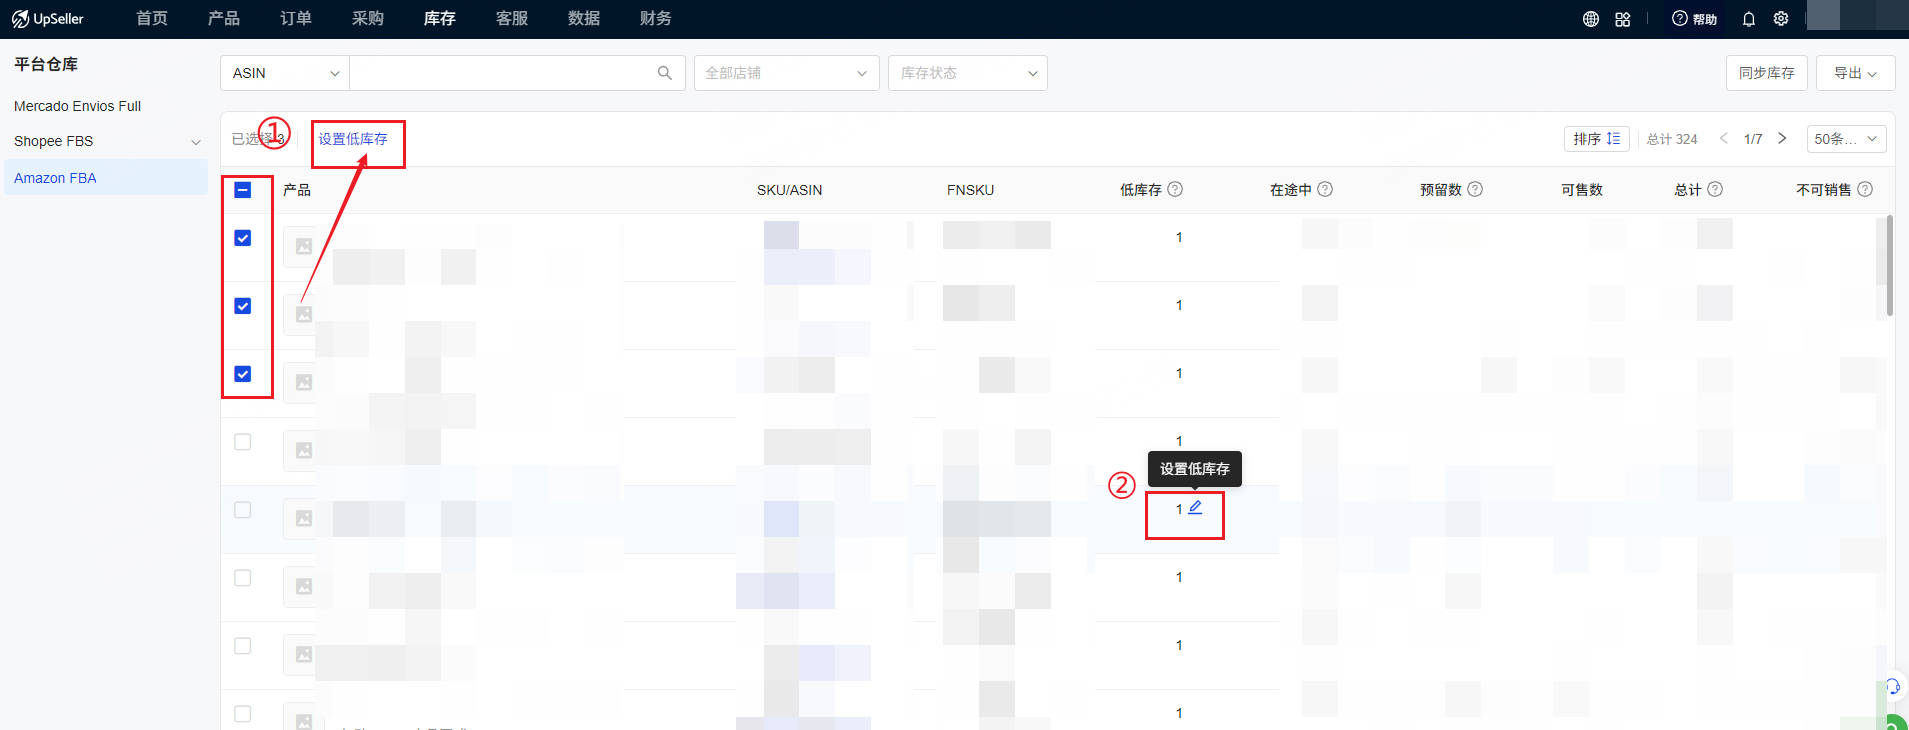
Task: Click the 1/7 page indicator
Action: click(x=1753, y=139)
